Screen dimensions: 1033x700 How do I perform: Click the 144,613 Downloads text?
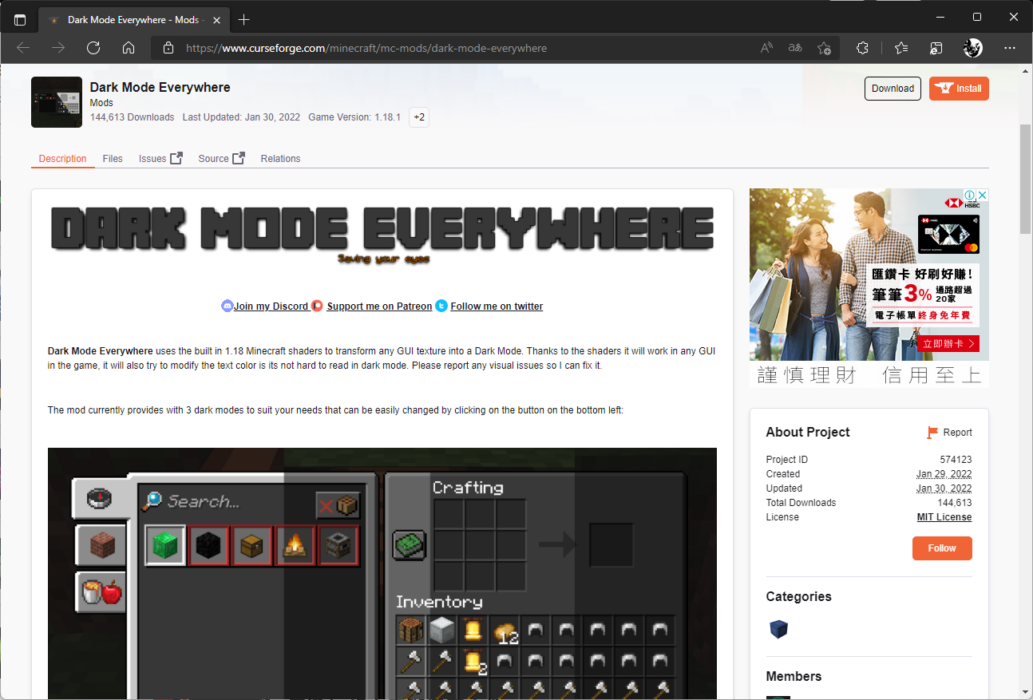click(132, 117)
